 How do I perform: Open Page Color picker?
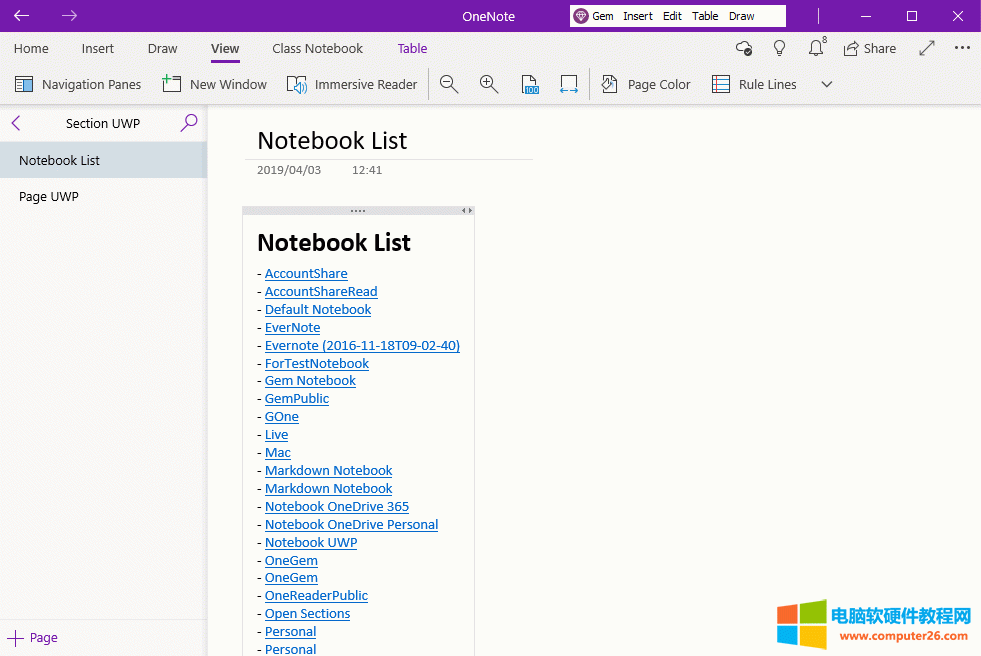click(646, 85)
